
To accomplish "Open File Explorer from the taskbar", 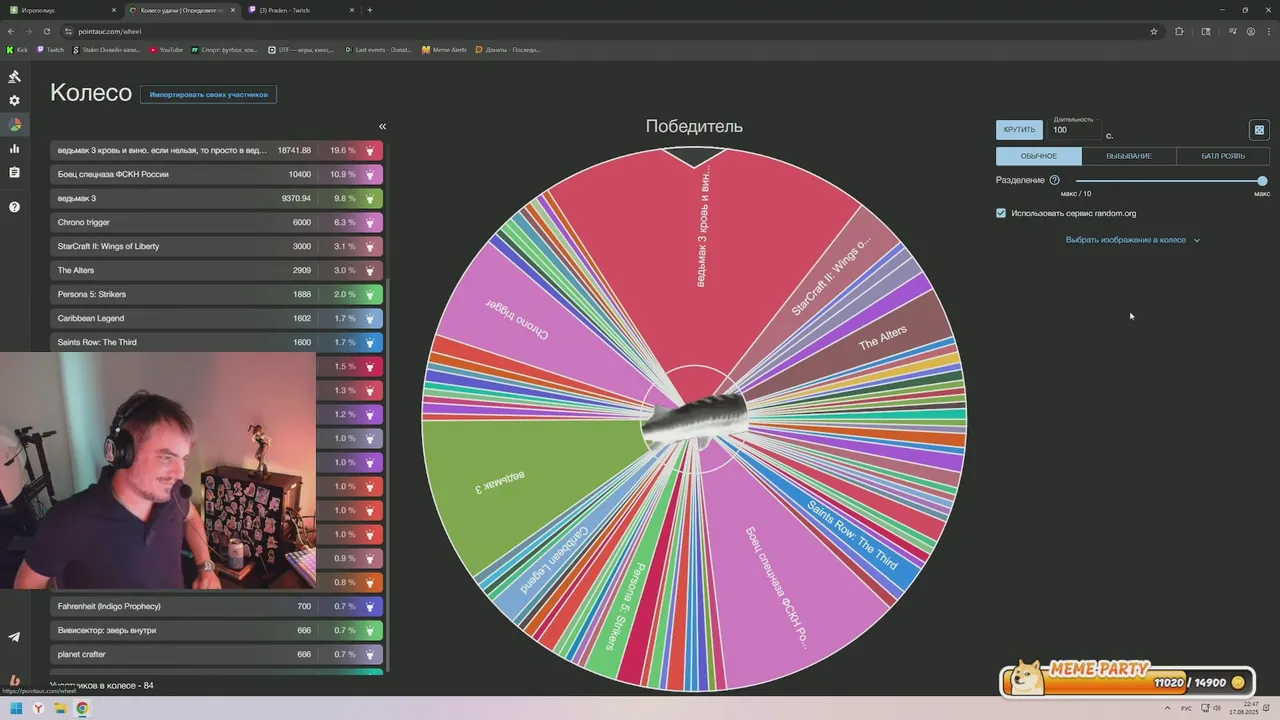I will [60, 709].
